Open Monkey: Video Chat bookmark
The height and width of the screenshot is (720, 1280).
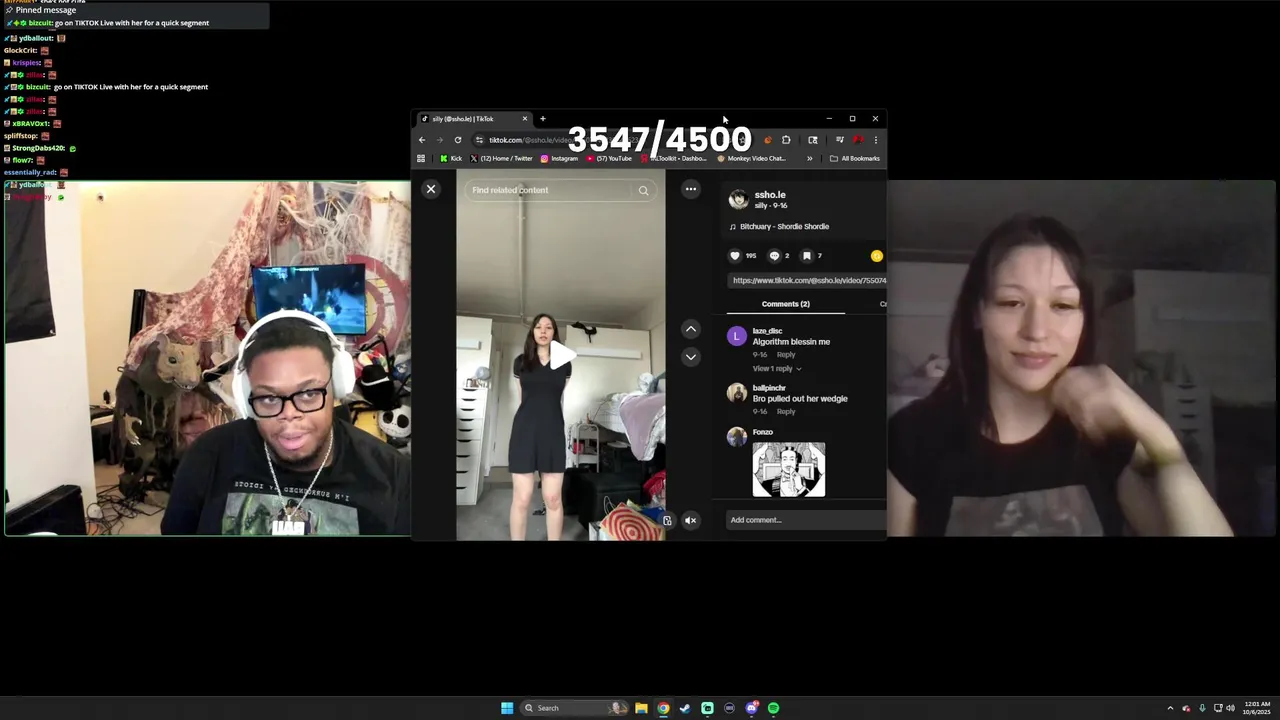coord(751,158)
